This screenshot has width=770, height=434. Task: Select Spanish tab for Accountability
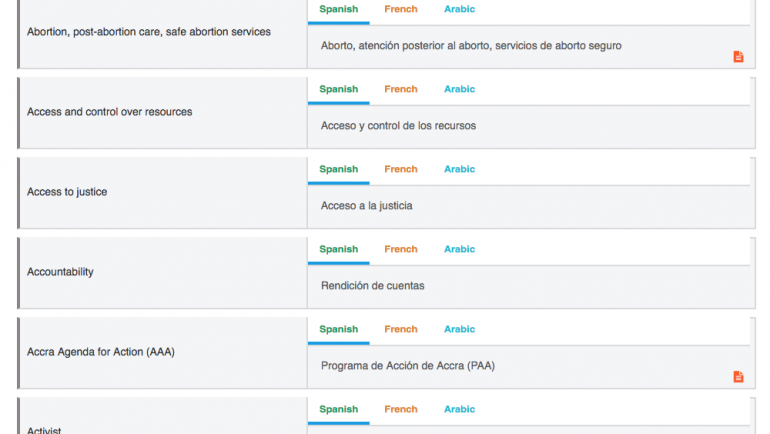pyautogui.click(x=339, y=249)
